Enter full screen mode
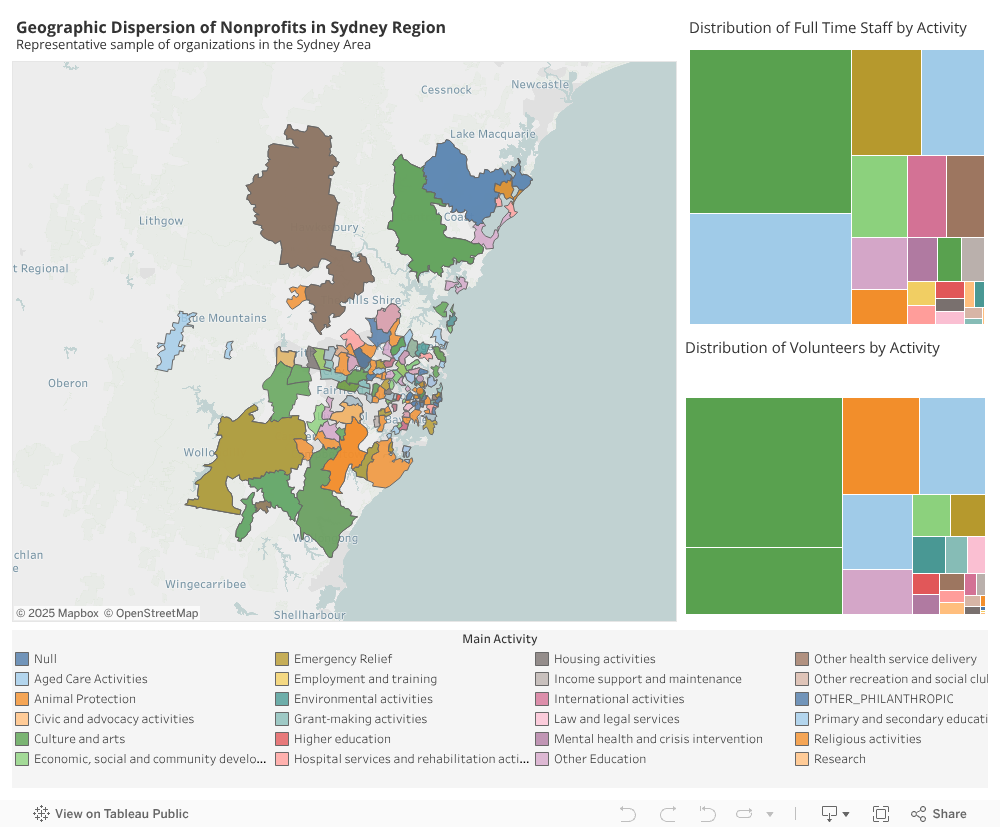This screenshot has width=1000, height=827. (881, 814)
